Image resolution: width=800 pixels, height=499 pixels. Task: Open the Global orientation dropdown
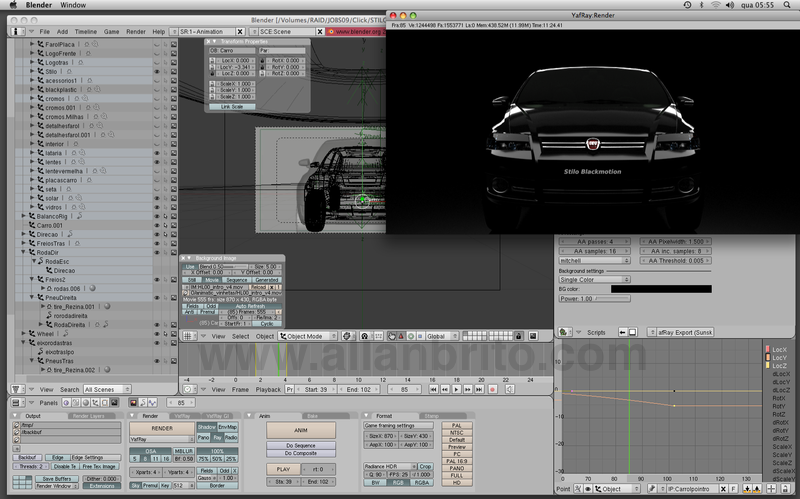(442, 336)
